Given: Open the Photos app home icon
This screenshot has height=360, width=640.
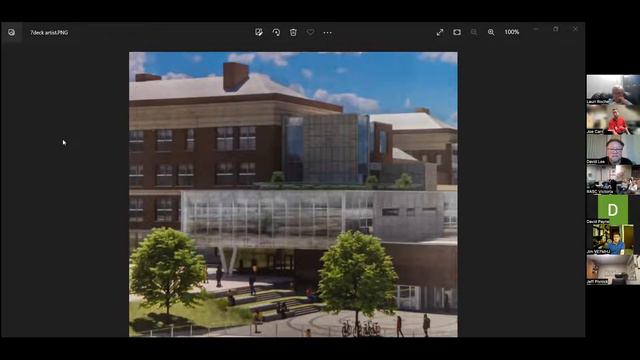Looking at the screenshot, I should pyautogui.click(x=11, y=32).
